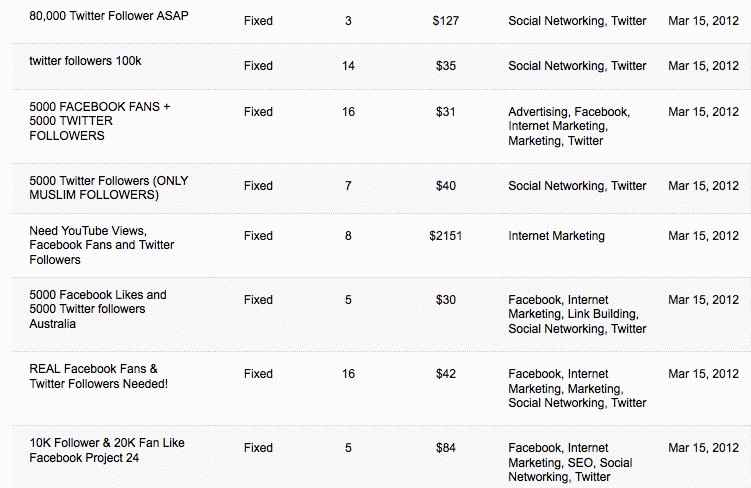Open '5000 Facebook Likes' Australia project
The height and width of the screenshot is (488, 751).
(x=98, y=309)
